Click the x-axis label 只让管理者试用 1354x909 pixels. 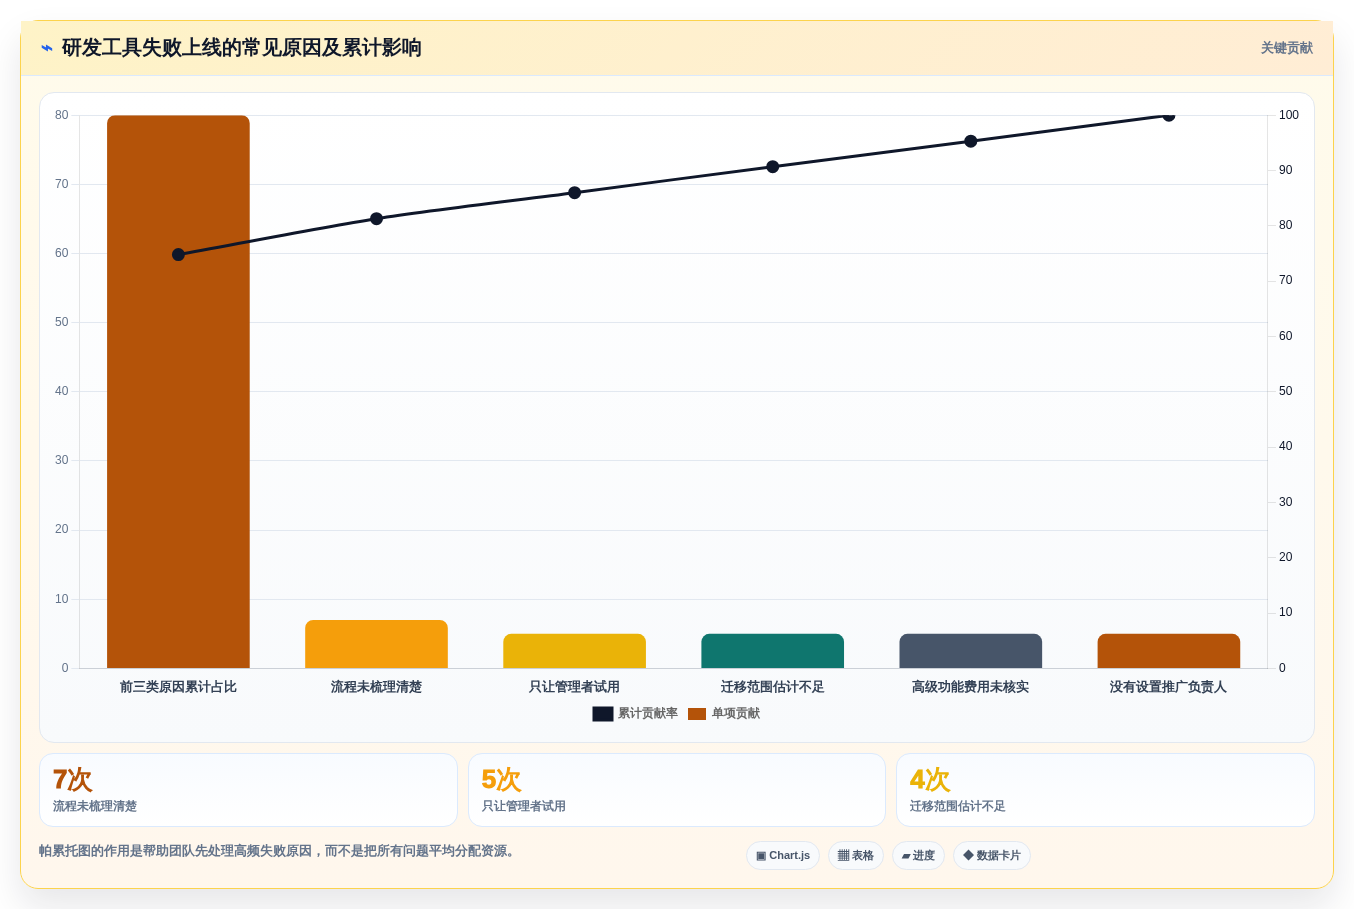coord(574,687)
